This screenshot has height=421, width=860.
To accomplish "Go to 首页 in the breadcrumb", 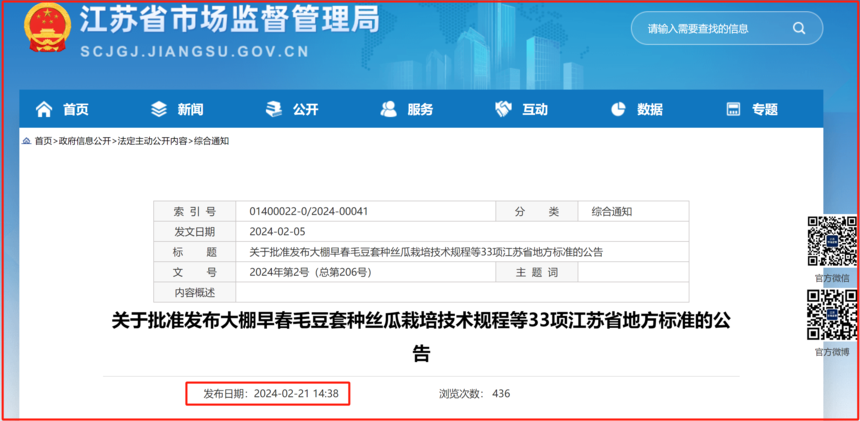I will pos(43,141).
